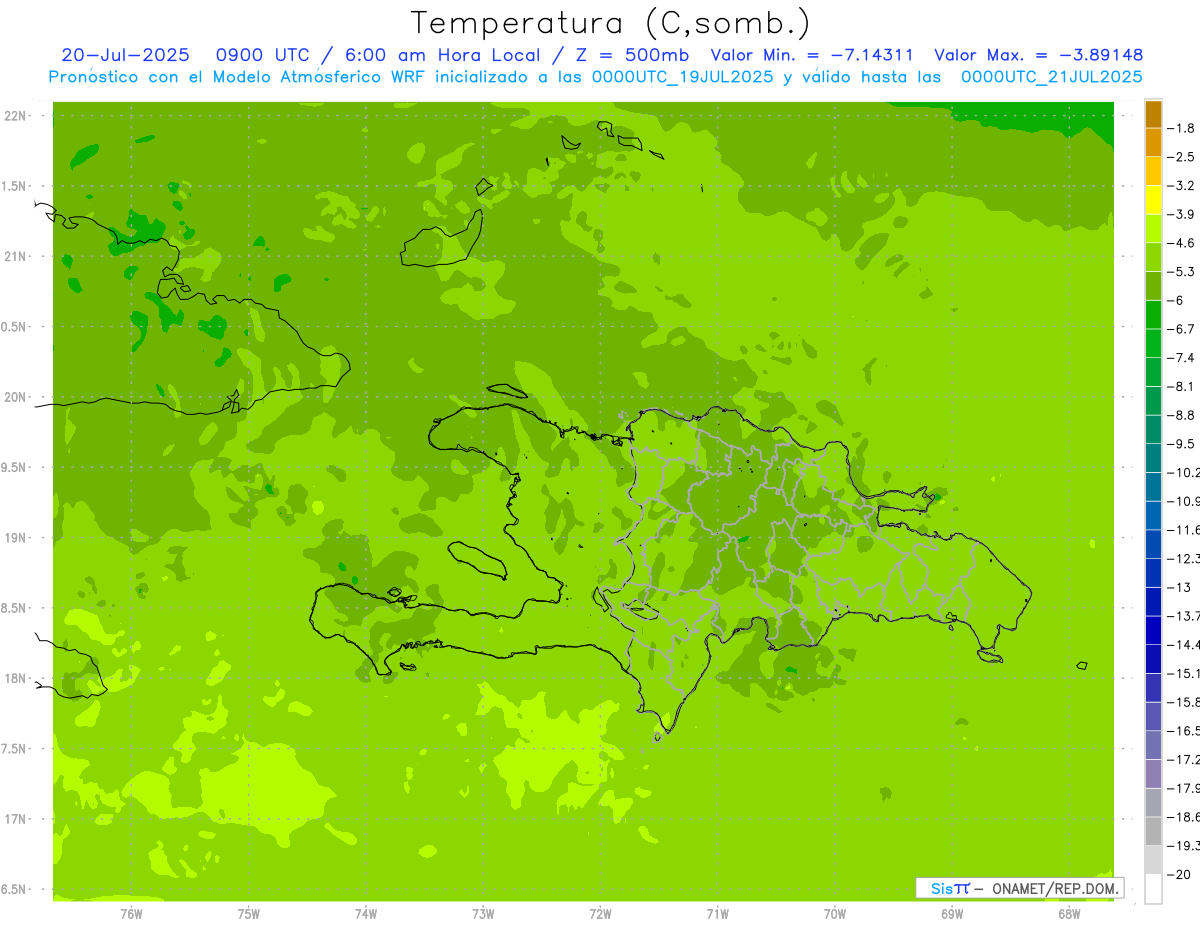This screenshot has height=927, width=1200.
Task: Click the brown legend band above -1.8
Action: (1153, 114)
